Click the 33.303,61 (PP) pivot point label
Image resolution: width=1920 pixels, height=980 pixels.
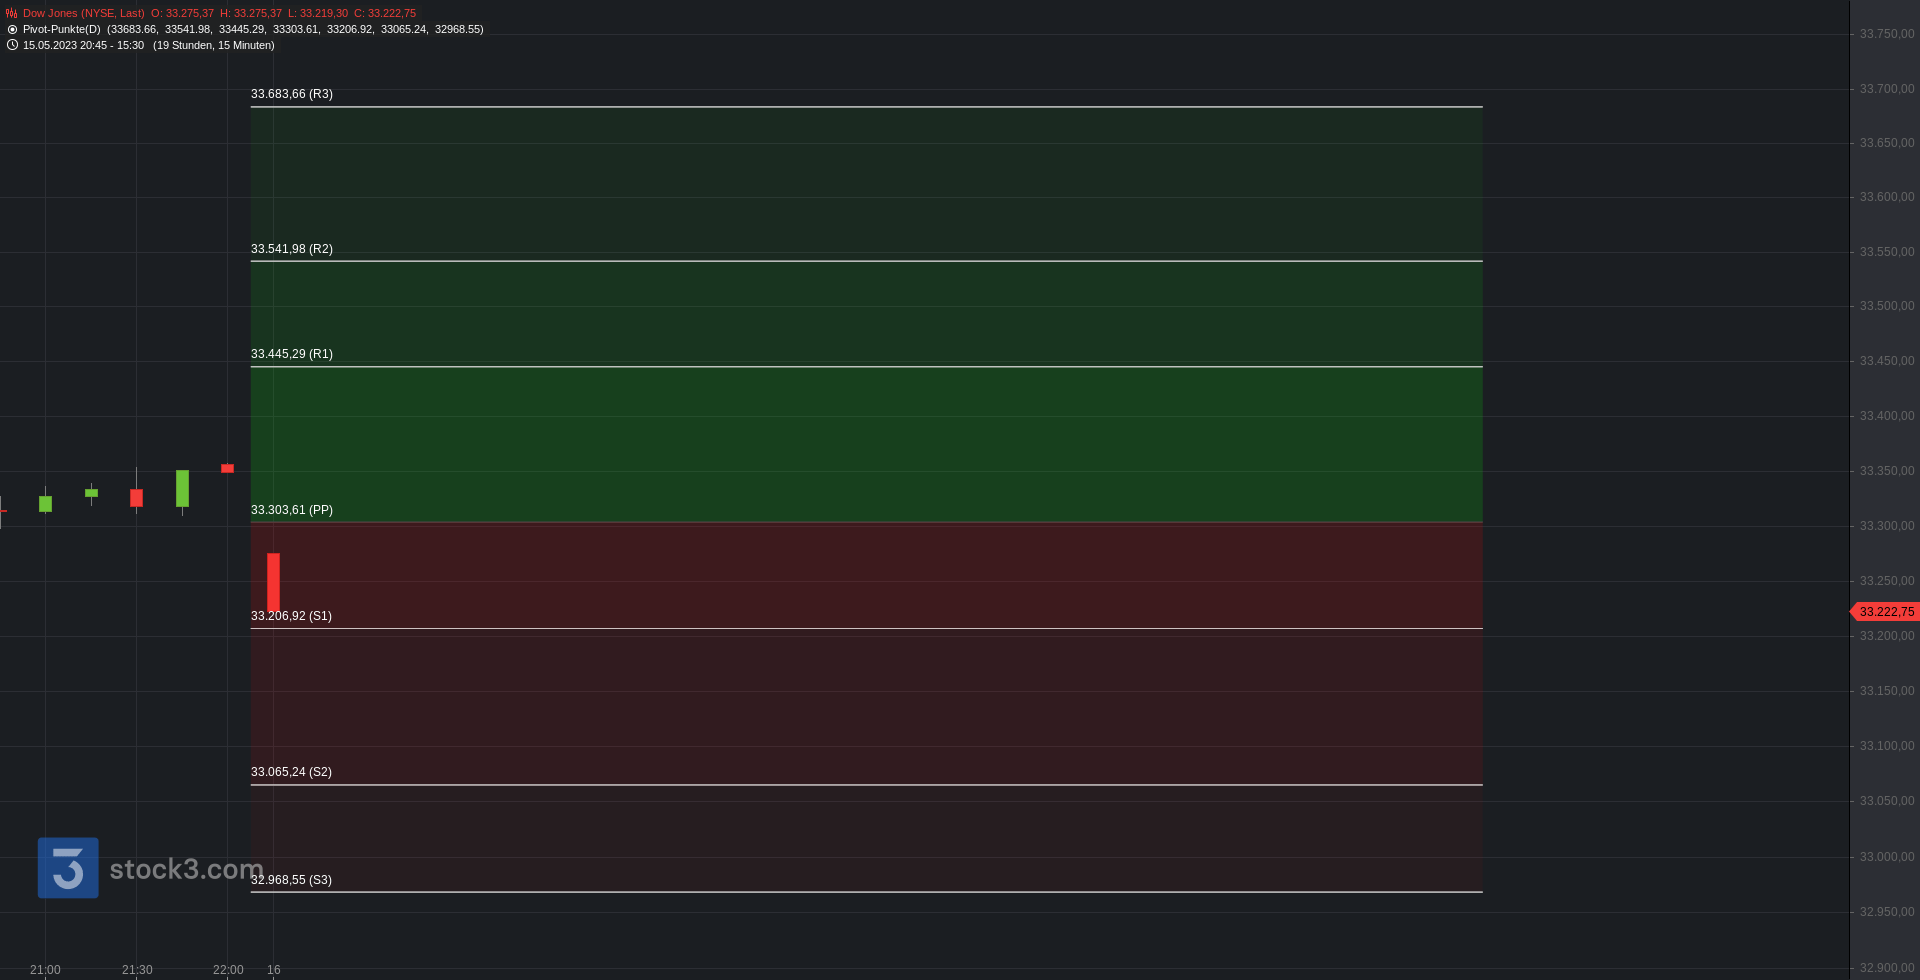point(292,510)
